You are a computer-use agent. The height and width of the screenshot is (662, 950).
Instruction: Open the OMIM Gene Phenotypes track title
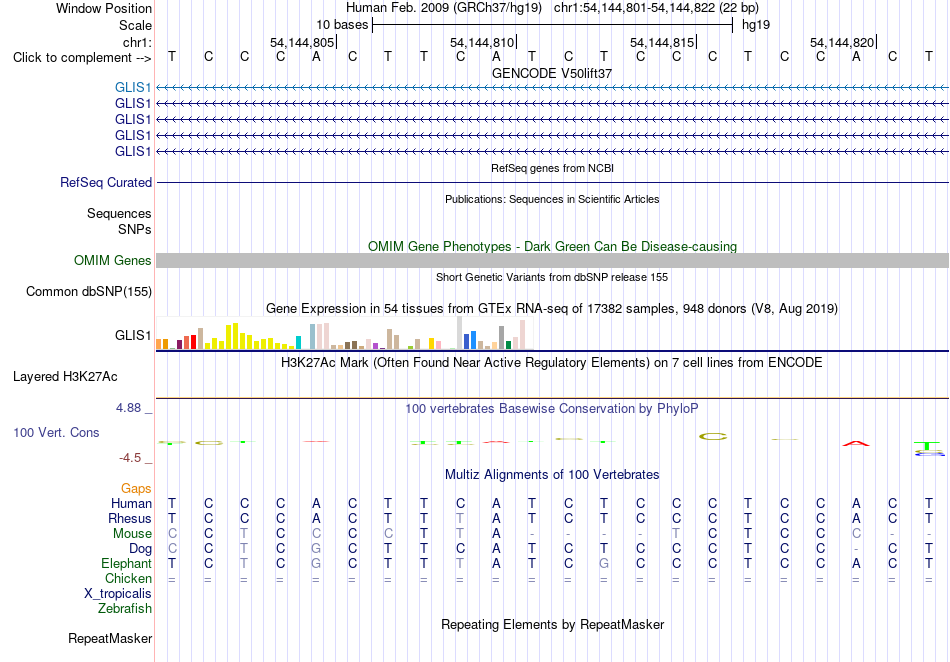coord(552,247)
